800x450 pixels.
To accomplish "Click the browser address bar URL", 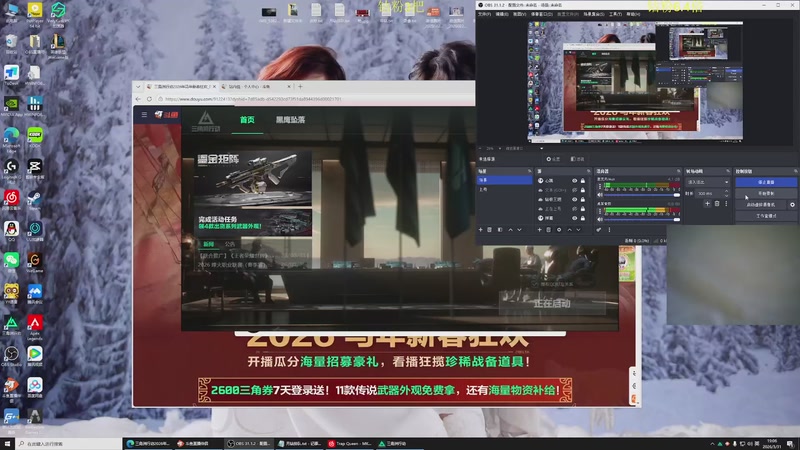I will (253, 99).
